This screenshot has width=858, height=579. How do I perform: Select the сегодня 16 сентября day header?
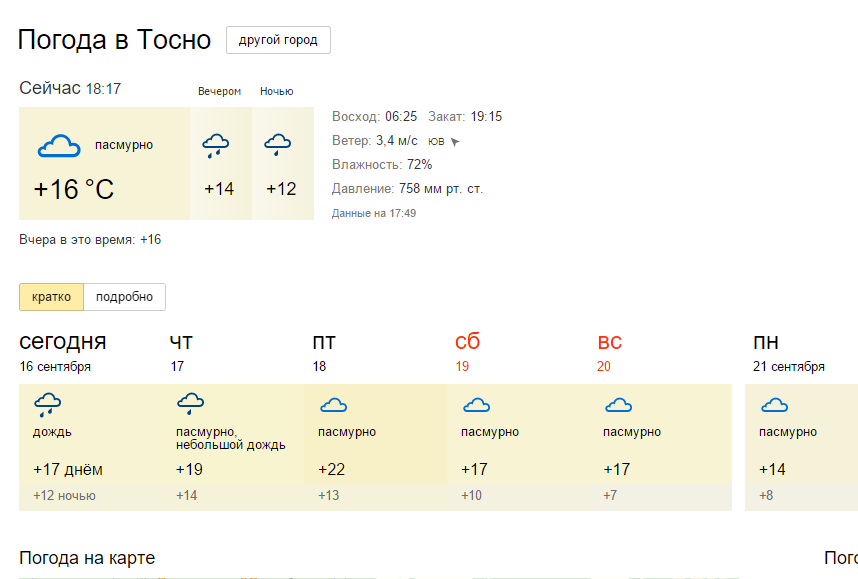62,352
